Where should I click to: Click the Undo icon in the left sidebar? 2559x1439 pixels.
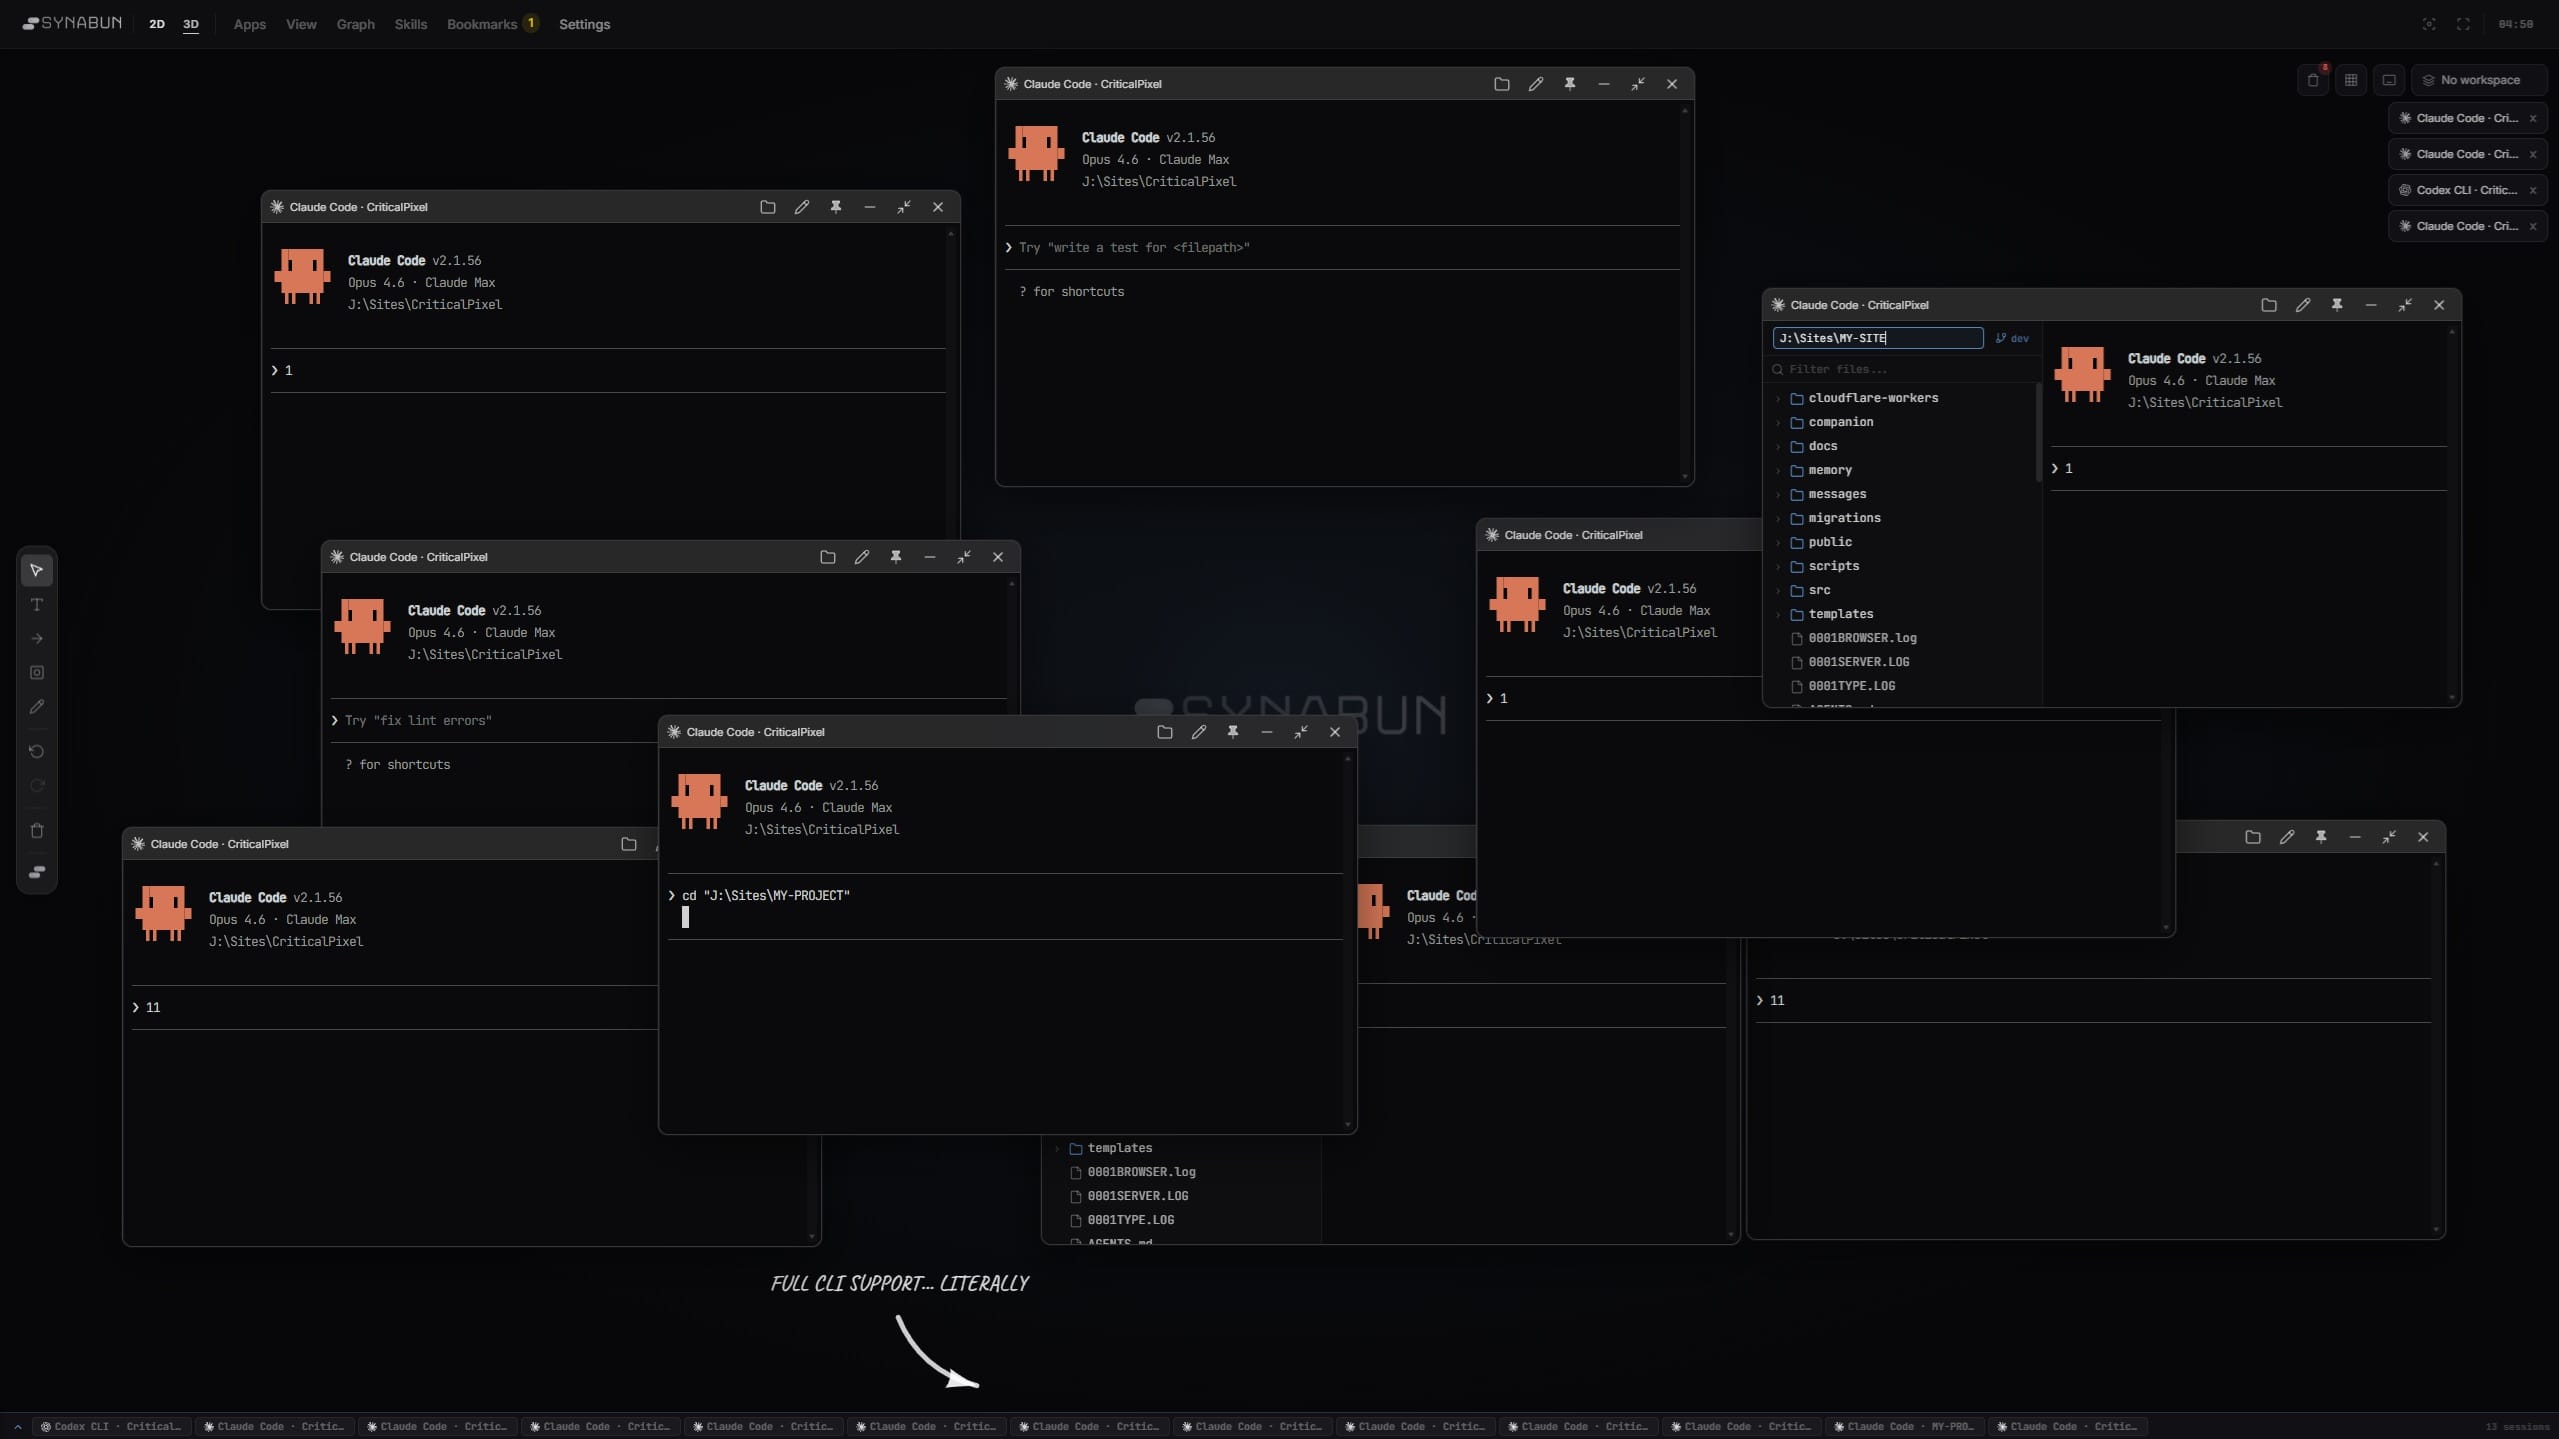click(x=37, y=751)
